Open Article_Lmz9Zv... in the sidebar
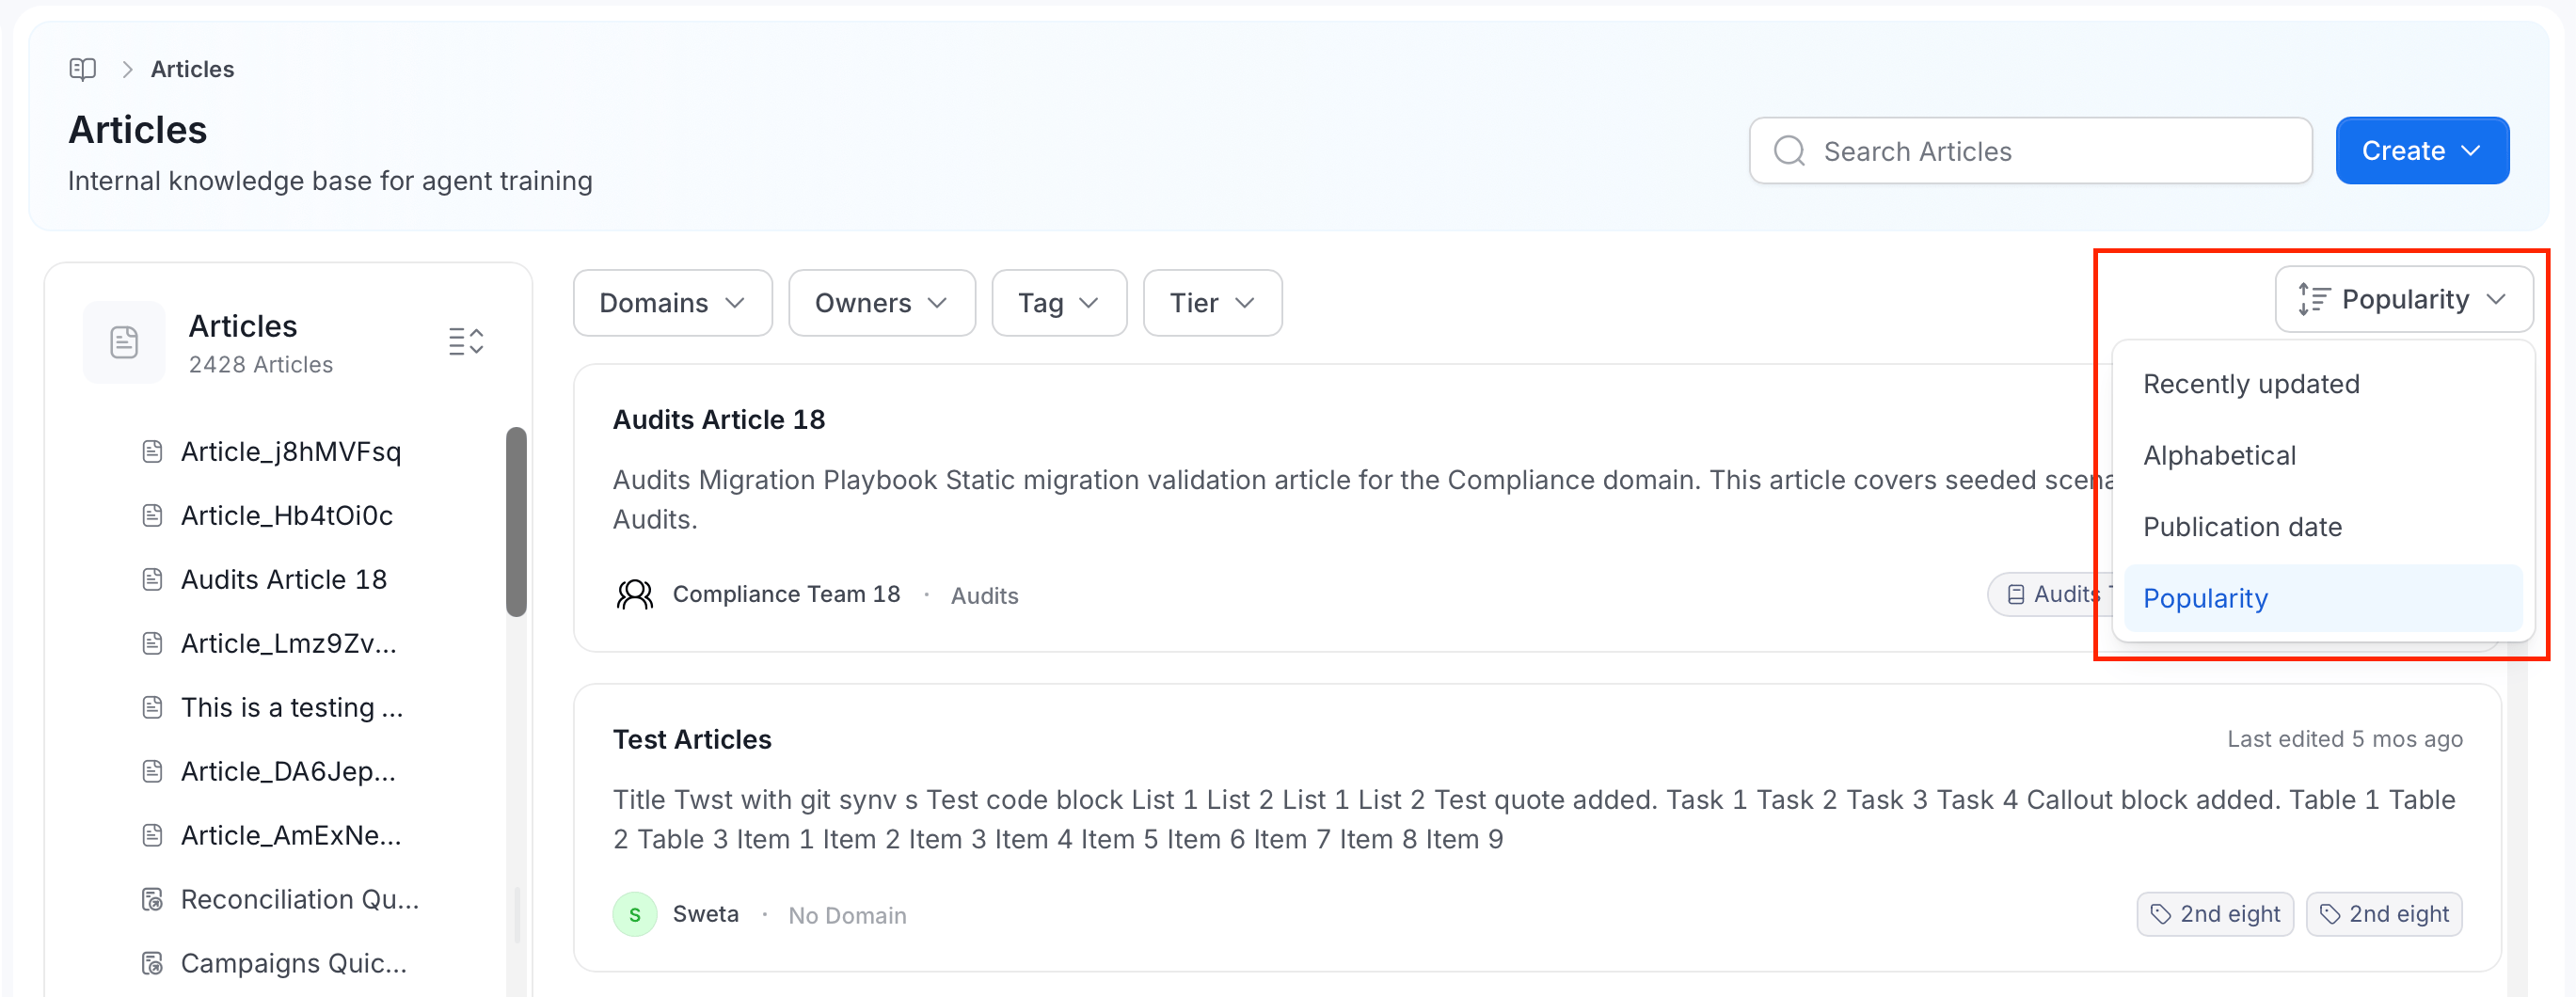The width and height of the screenshot is (2576, 997). pyautogui.click(x=288, y=644)
